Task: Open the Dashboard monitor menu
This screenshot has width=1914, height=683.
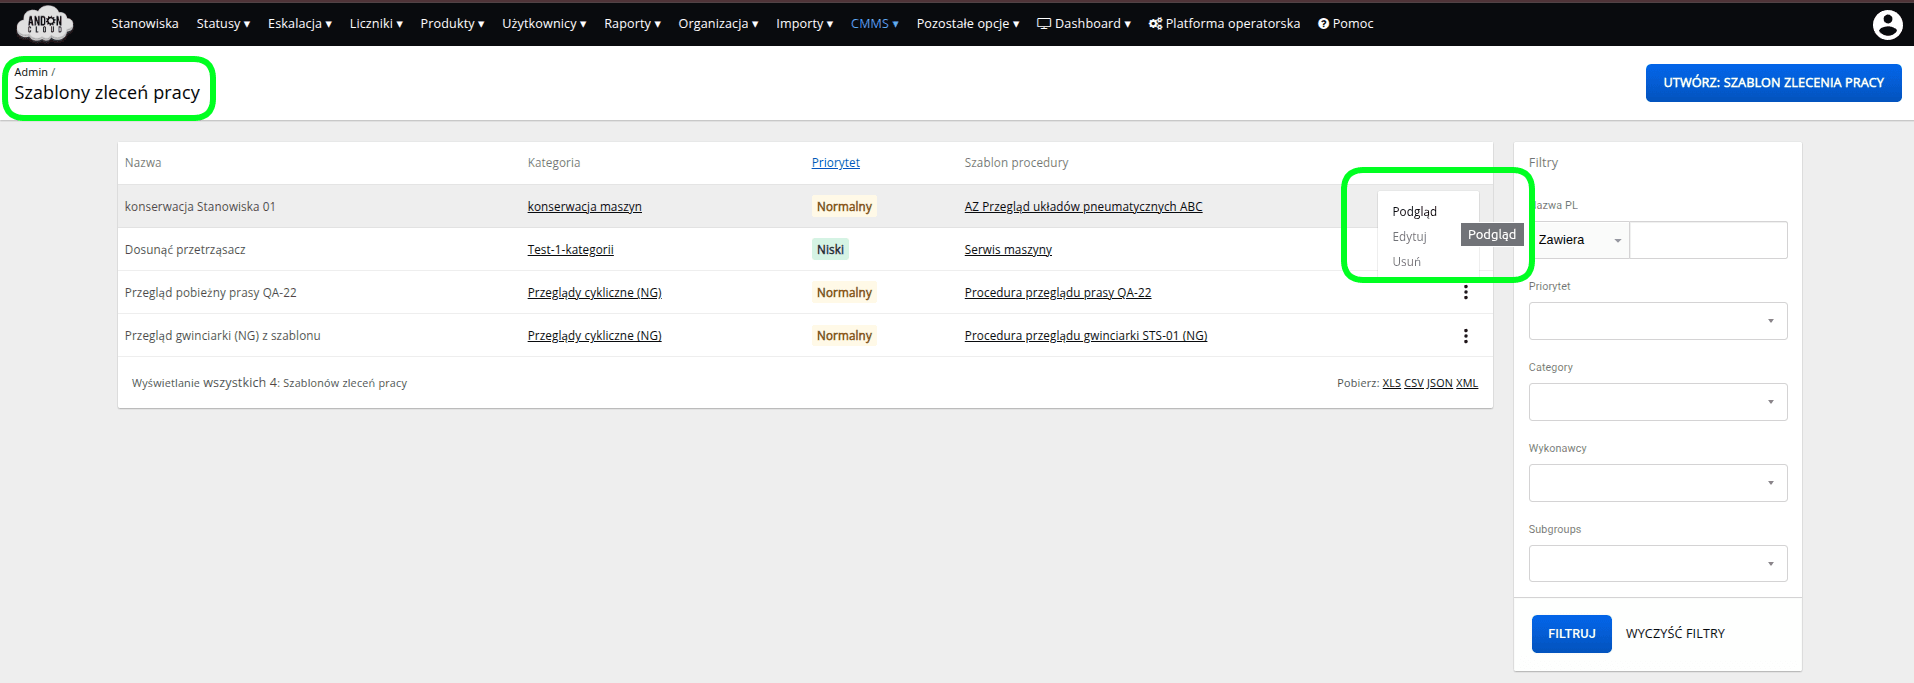Action: click(1083, 24)
